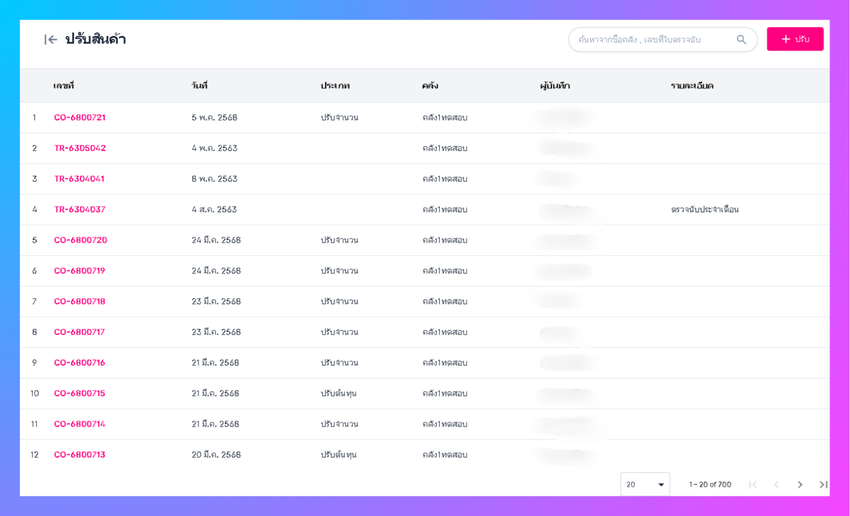850x516 pixels.
Task: Open document TR-6304037
Action: click(x=80, y=209)
